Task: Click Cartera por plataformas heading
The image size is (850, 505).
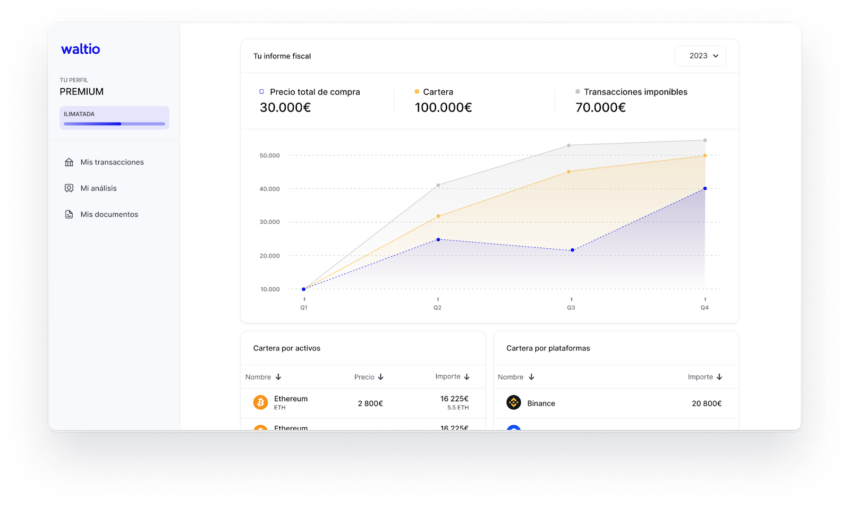Action: click(548, 348)
